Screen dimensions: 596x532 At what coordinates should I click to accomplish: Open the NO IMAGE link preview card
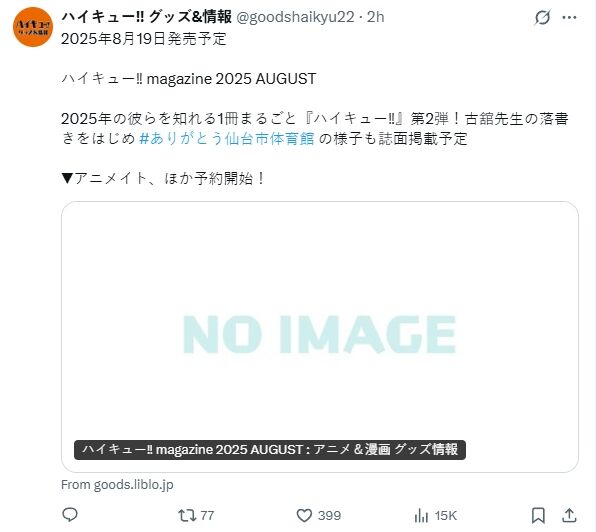(320, 337)
